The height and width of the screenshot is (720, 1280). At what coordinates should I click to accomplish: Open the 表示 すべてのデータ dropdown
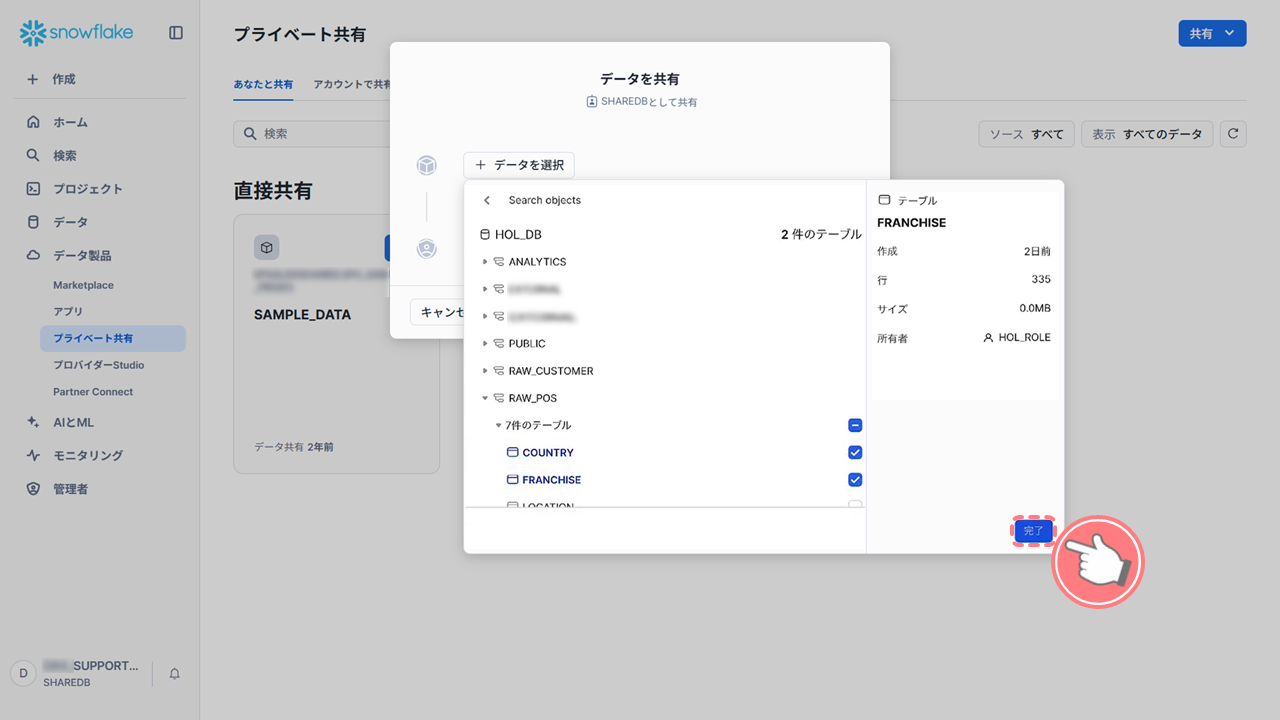coord(1147,134)
